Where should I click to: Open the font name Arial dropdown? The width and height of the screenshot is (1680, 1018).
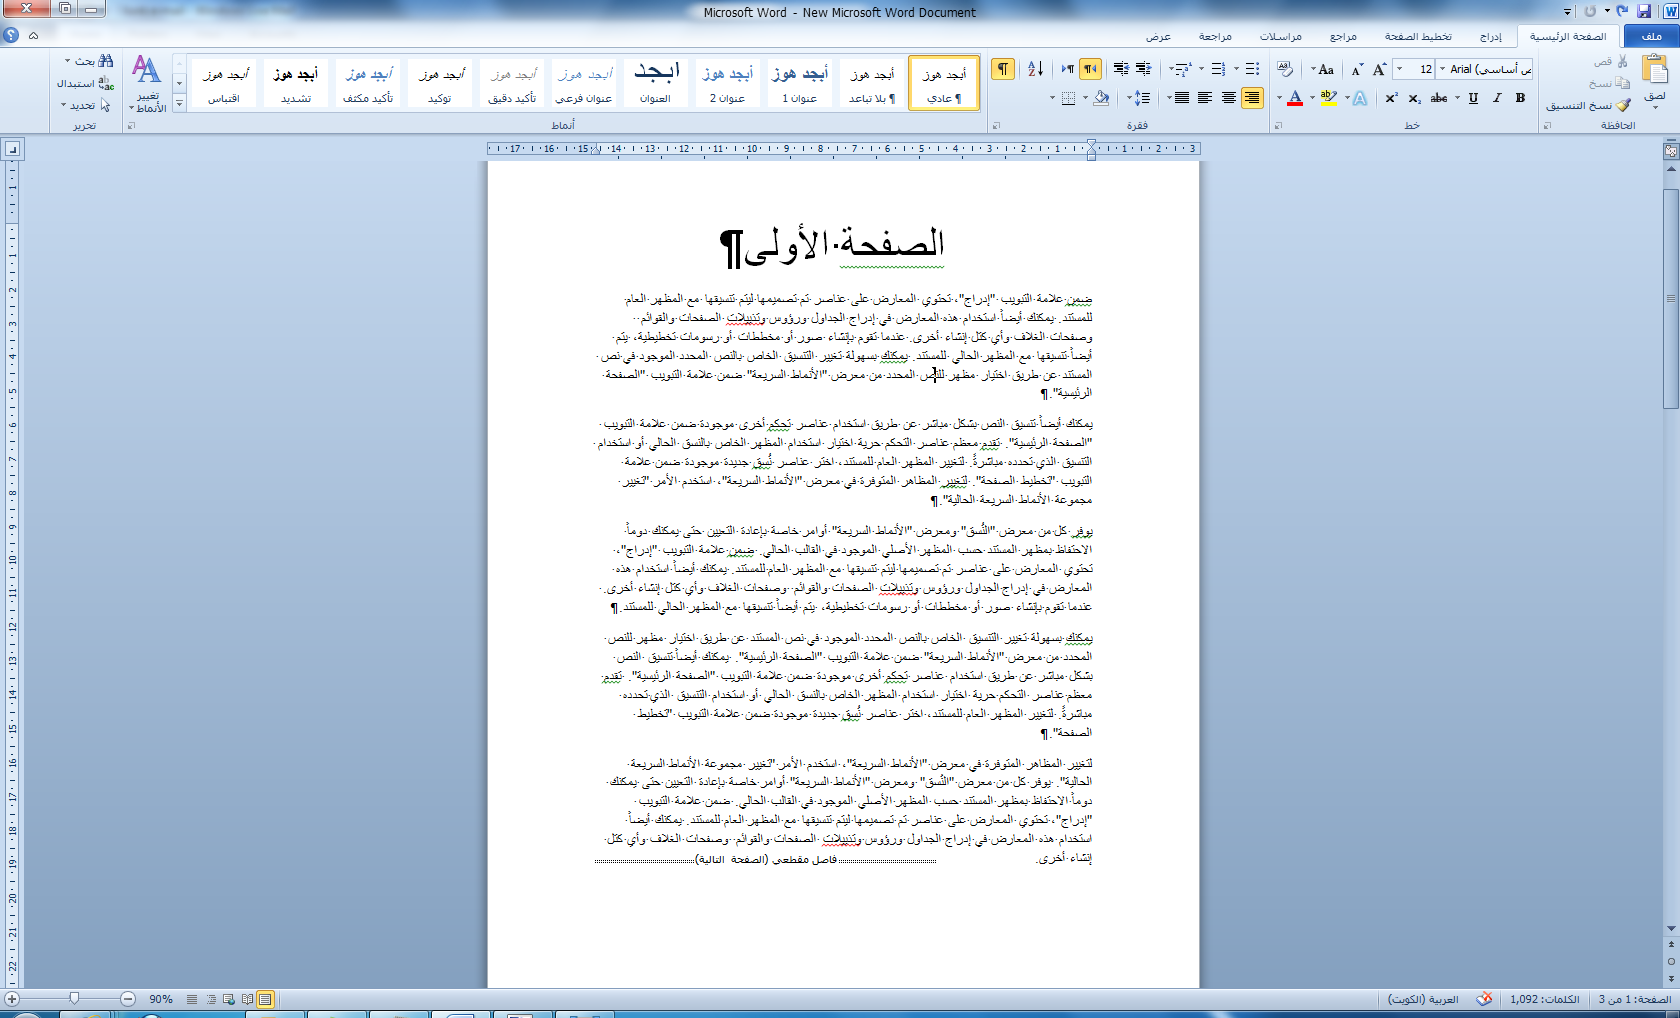[1442, 69]
